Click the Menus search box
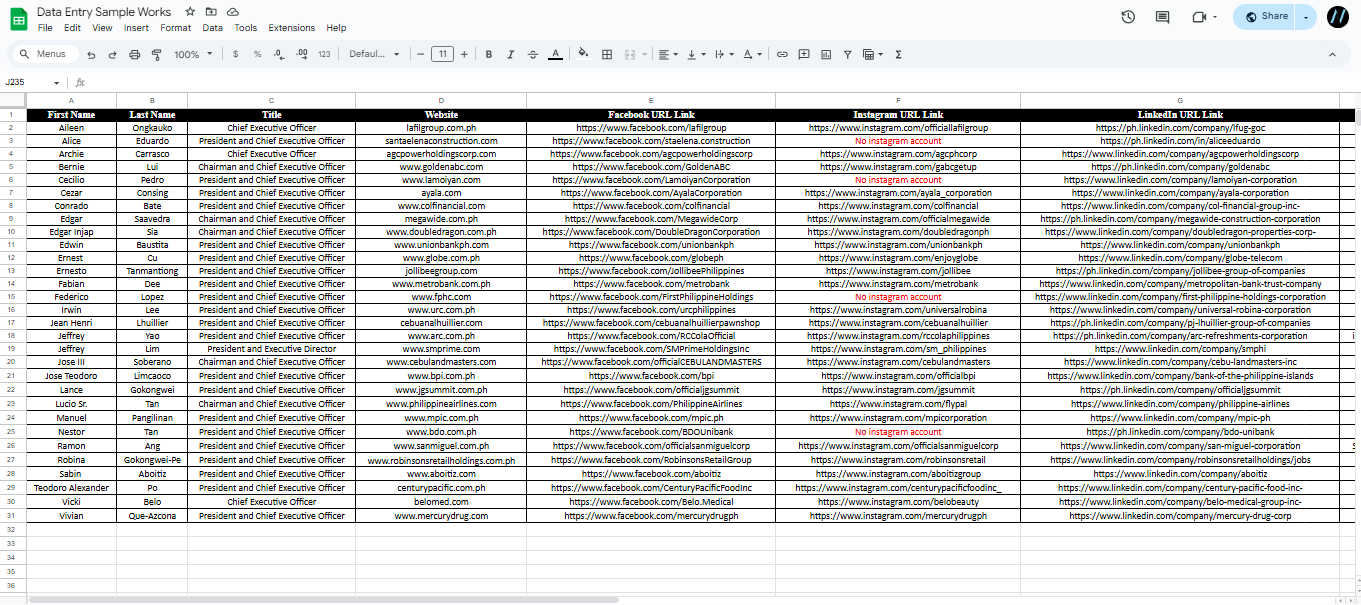1361x605 pixels. tap(44, 54)
